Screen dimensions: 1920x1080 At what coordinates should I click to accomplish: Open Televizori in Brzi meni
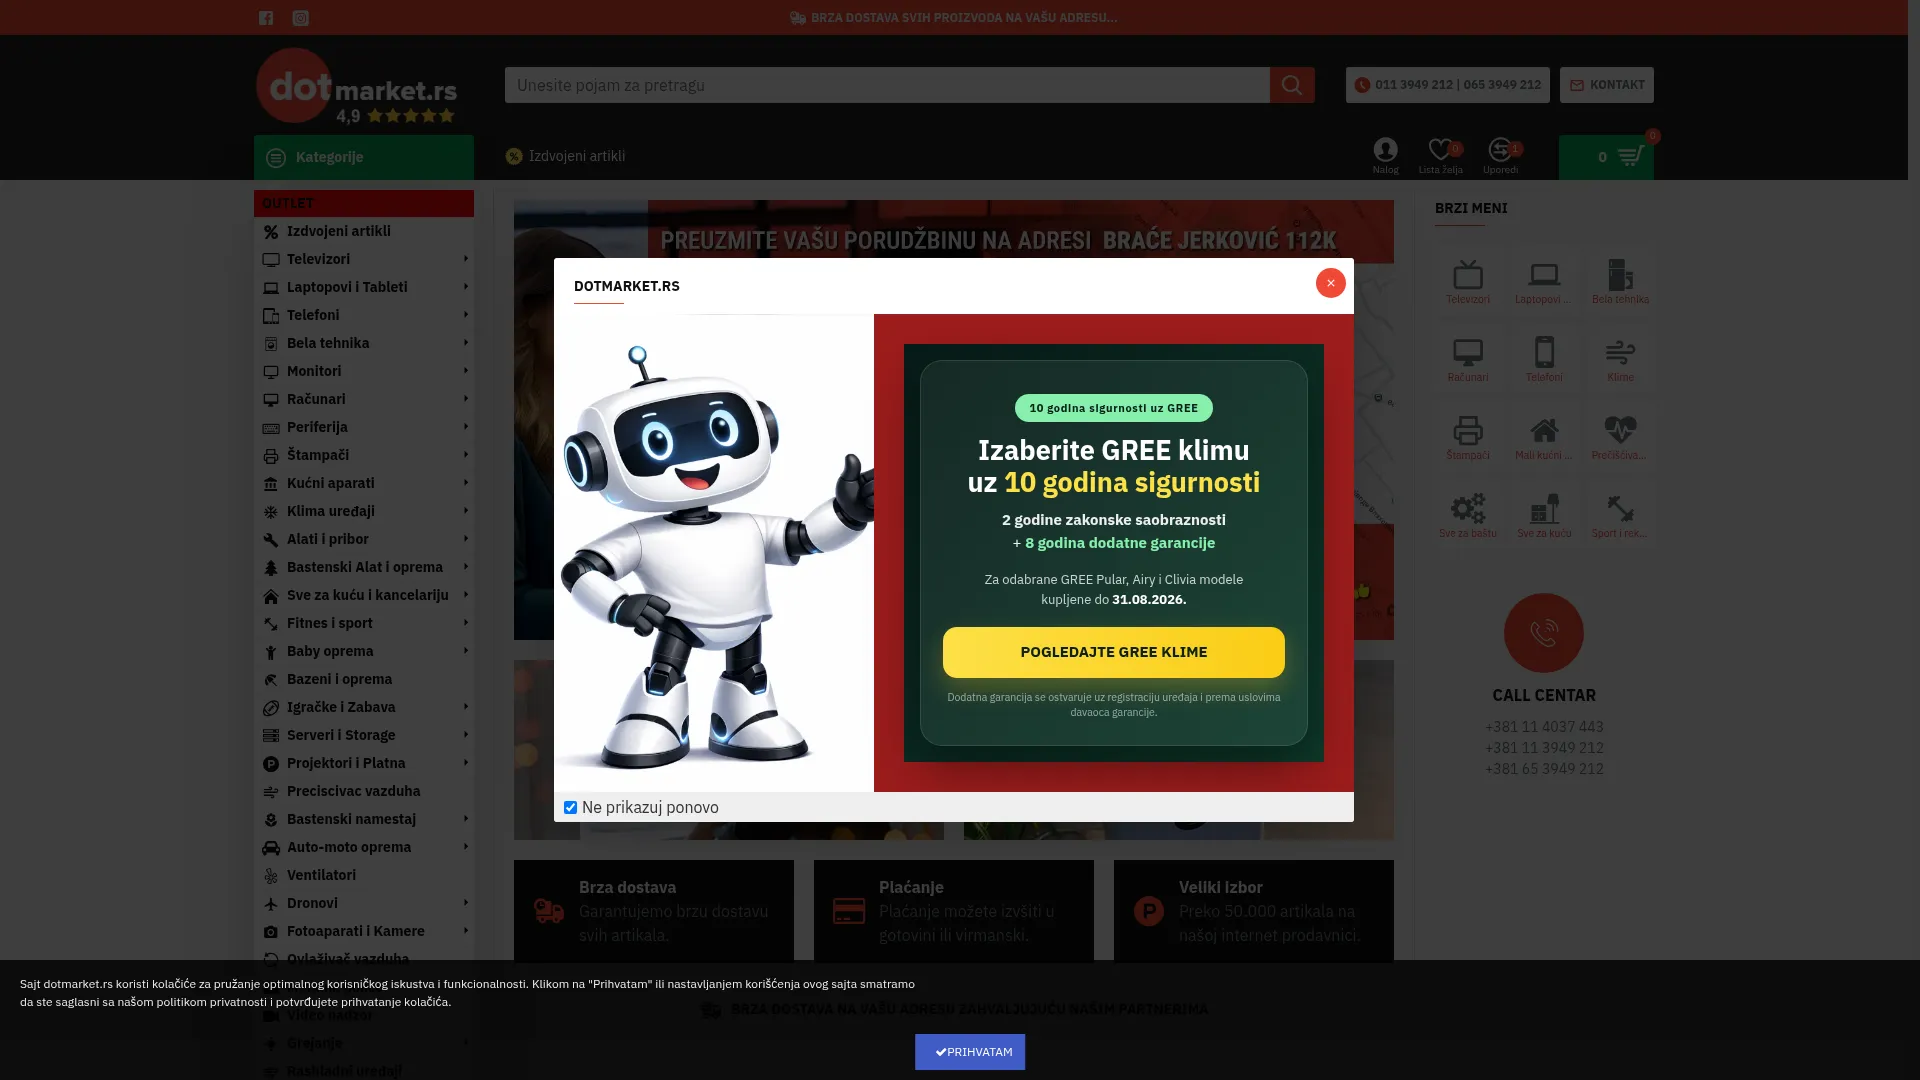(x=1468, y=281)
